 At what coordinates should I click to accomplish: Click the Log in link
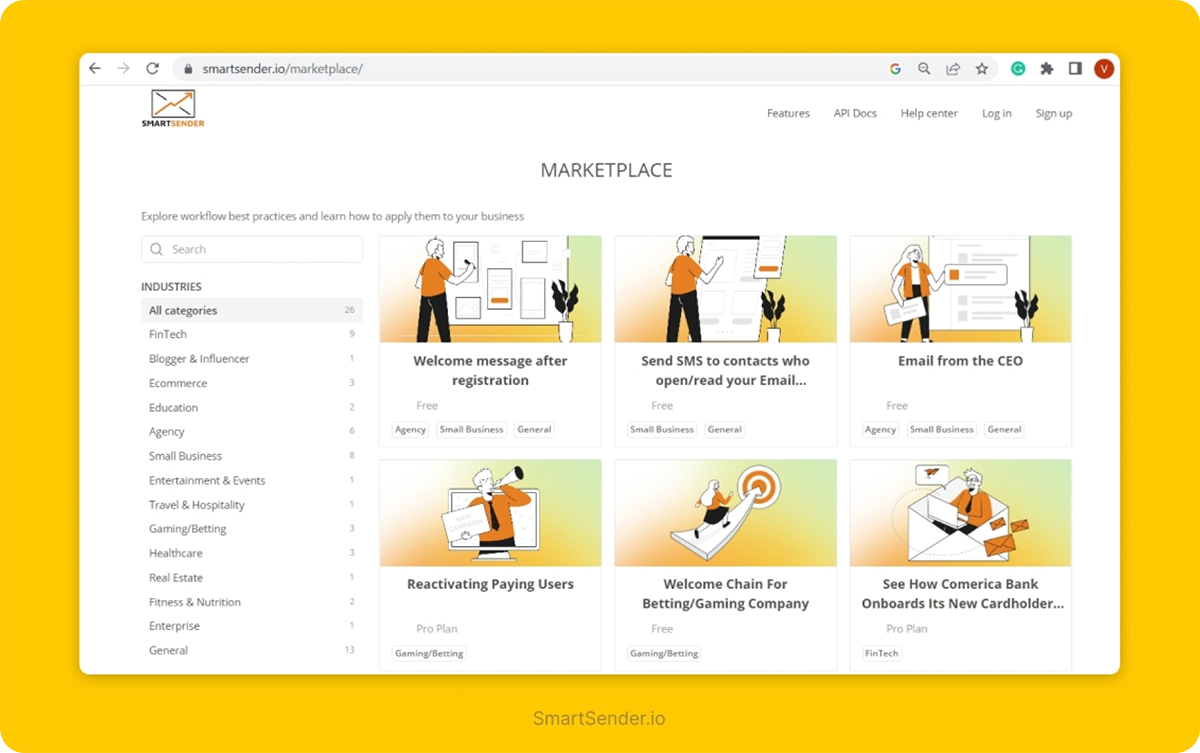click(x=996, y=114)
